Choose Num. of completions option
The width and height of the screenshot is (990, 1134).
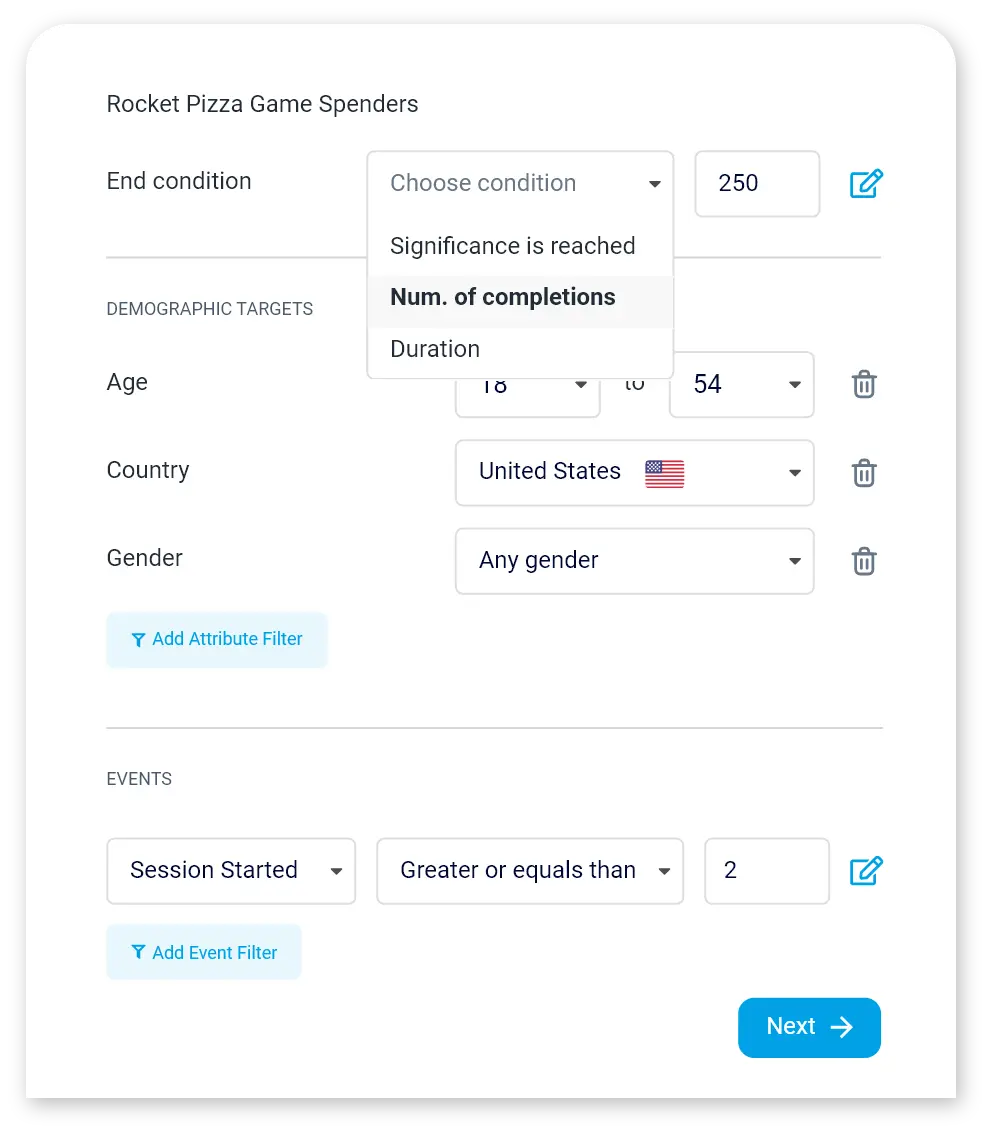click(x=503, y=298)
